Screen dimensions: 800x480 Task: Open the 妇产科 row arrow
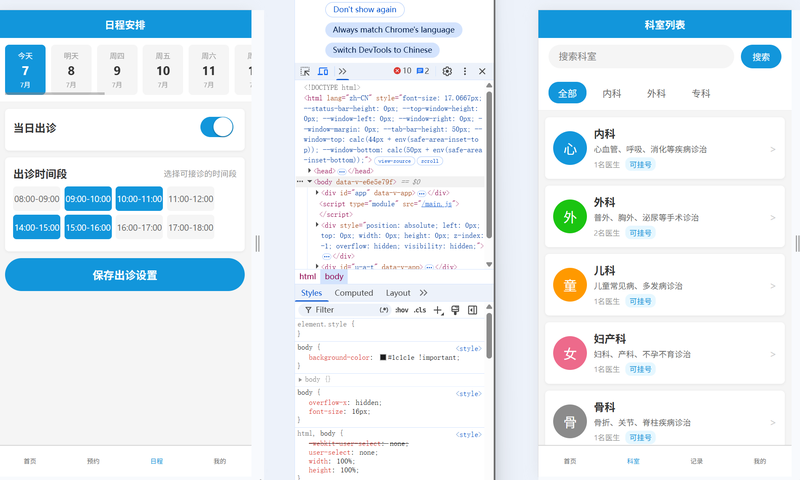773,354
